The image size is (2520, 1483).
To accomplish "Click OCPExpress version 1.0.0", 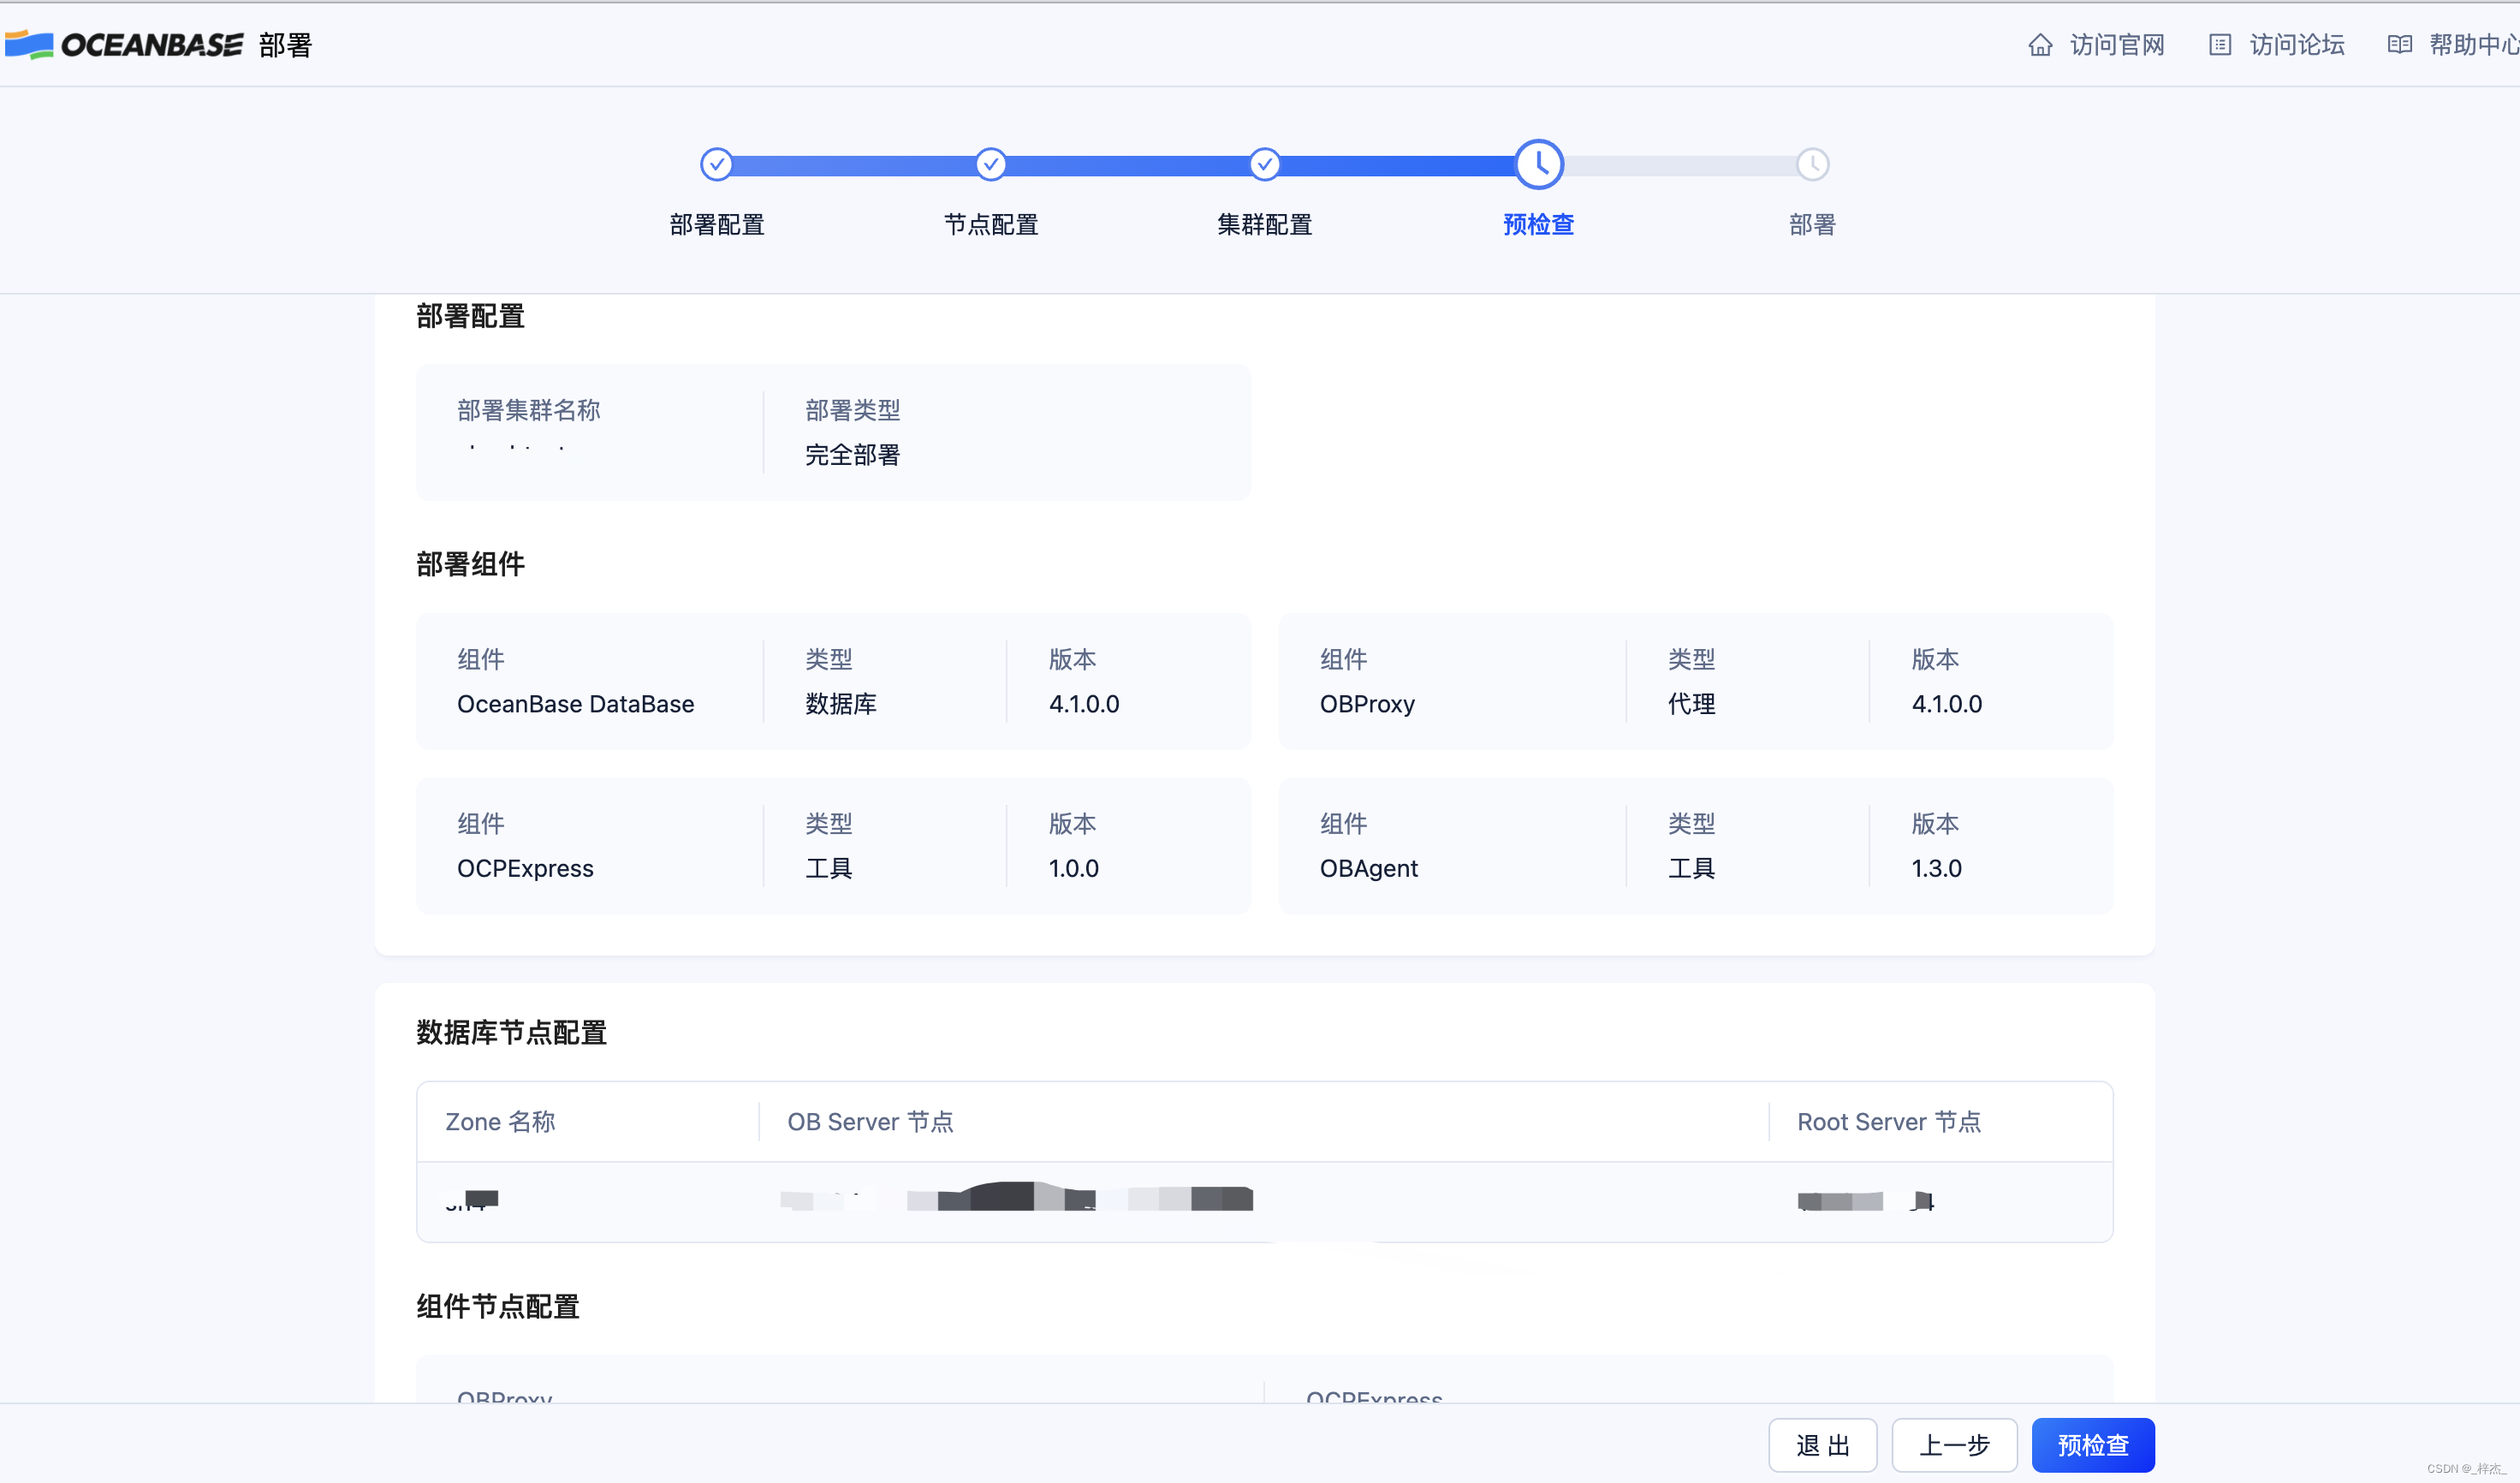I will [x=1074, y=868].
